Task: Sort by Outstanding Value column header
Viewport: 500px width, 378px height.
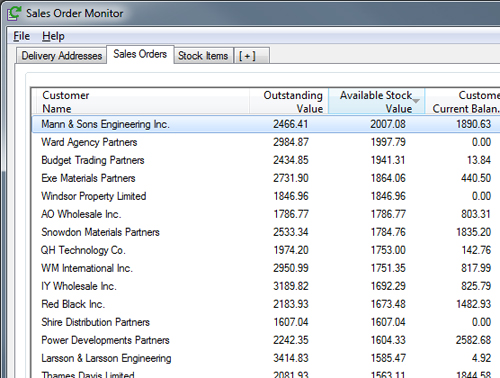Action: [x=289, y=102]
